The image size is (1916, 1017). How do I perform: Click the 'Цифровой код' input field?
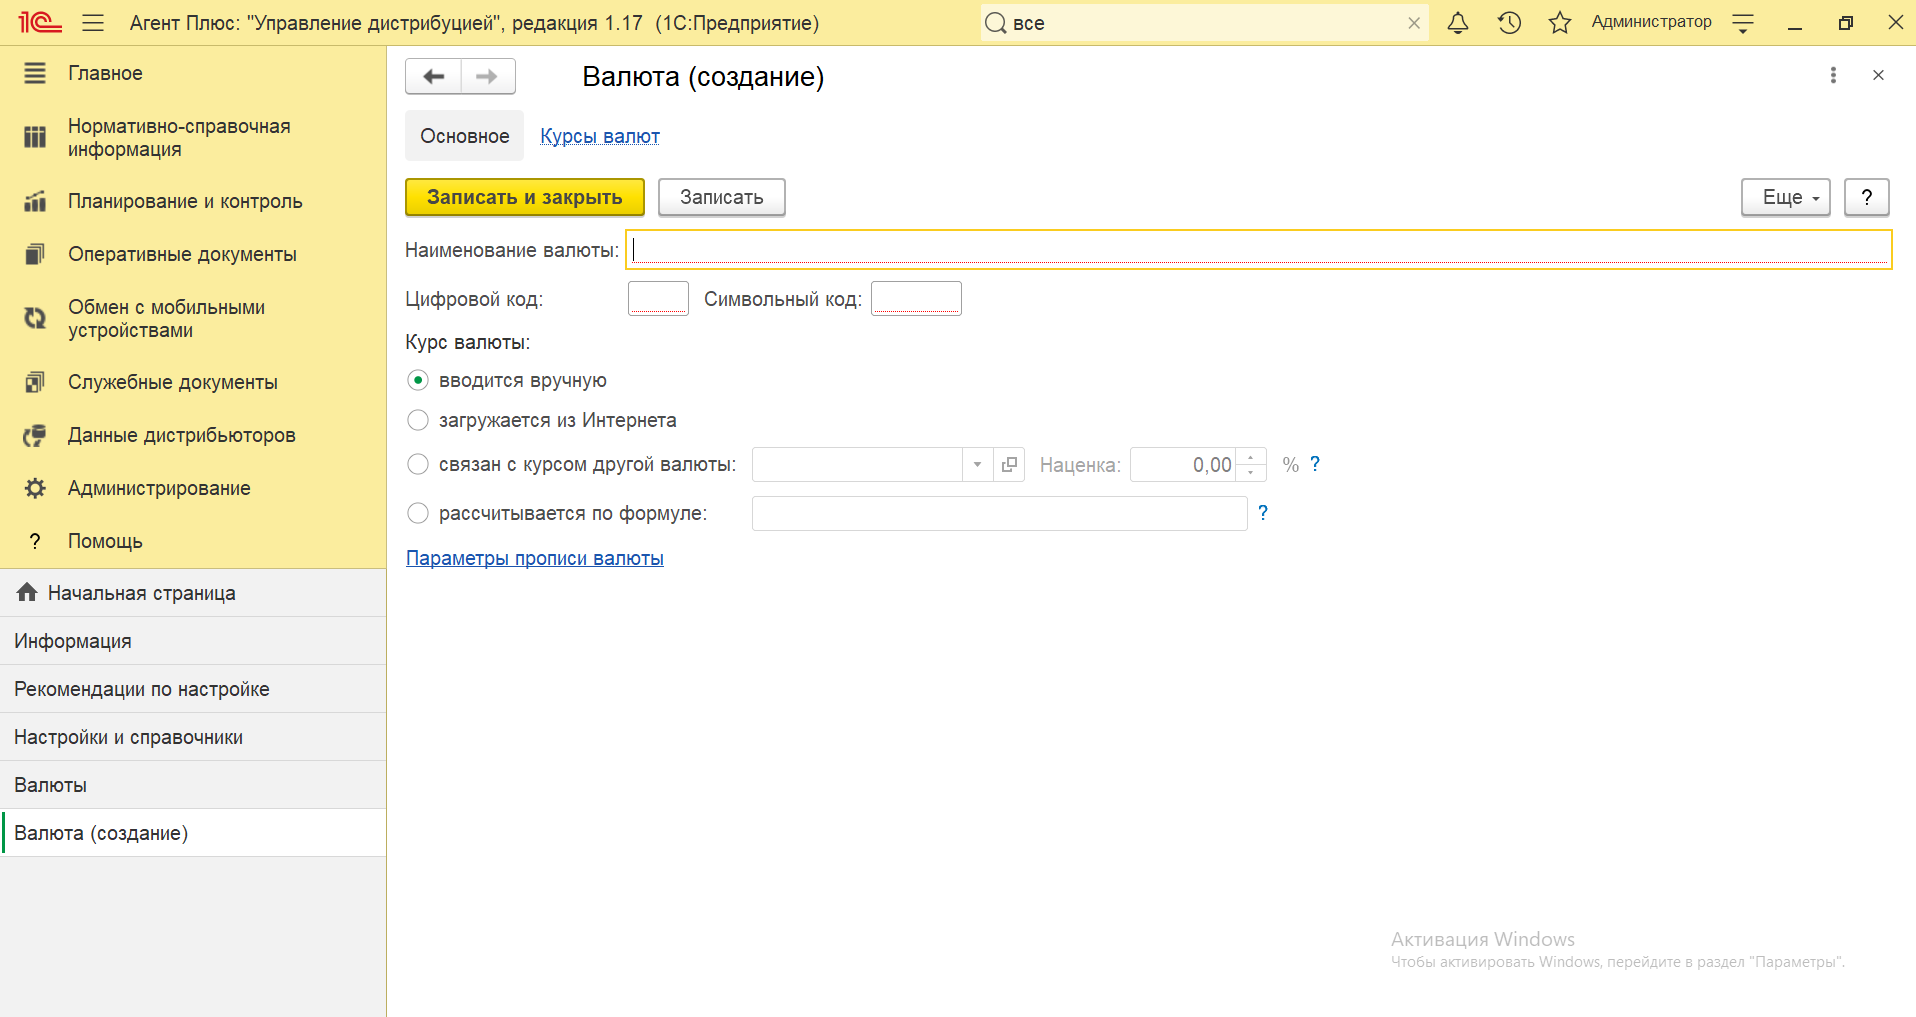coord(658,299)
